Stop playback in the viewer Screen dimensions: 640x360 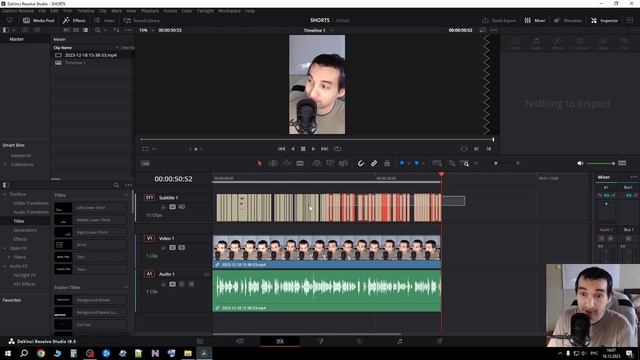tap(303, 149)
